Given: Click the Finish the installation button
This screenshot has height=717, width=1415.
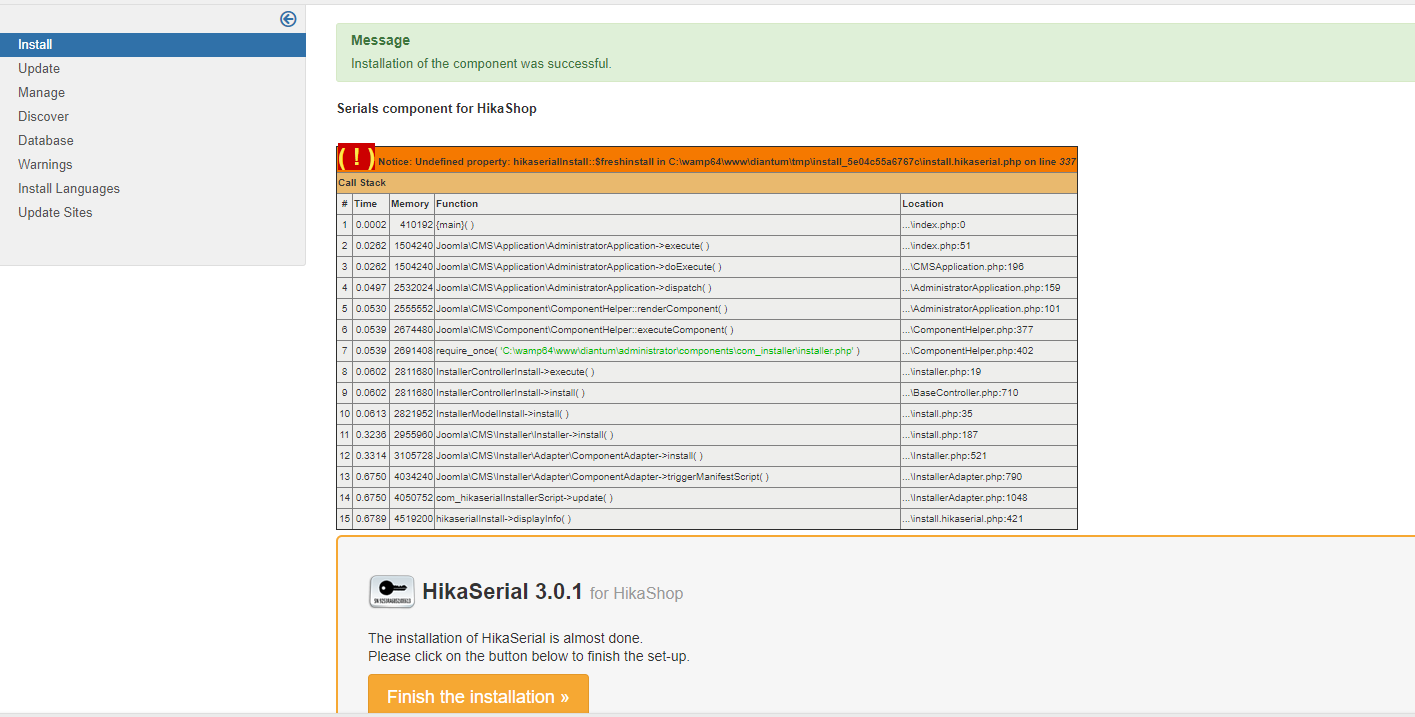Looking at the screenshot, I should (478, 696).
